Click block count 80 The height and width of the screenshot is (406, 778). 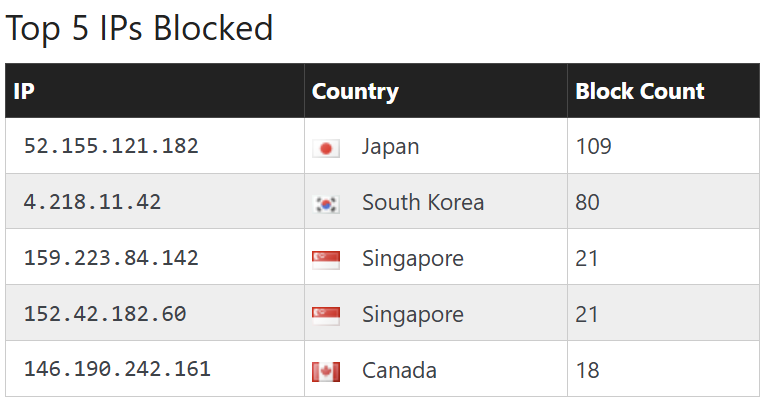pos(588,203)
